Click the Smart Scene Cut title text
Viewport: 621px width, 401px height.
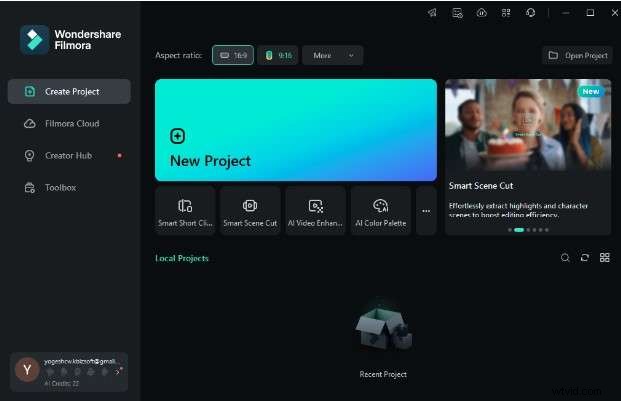pos(481,186)
